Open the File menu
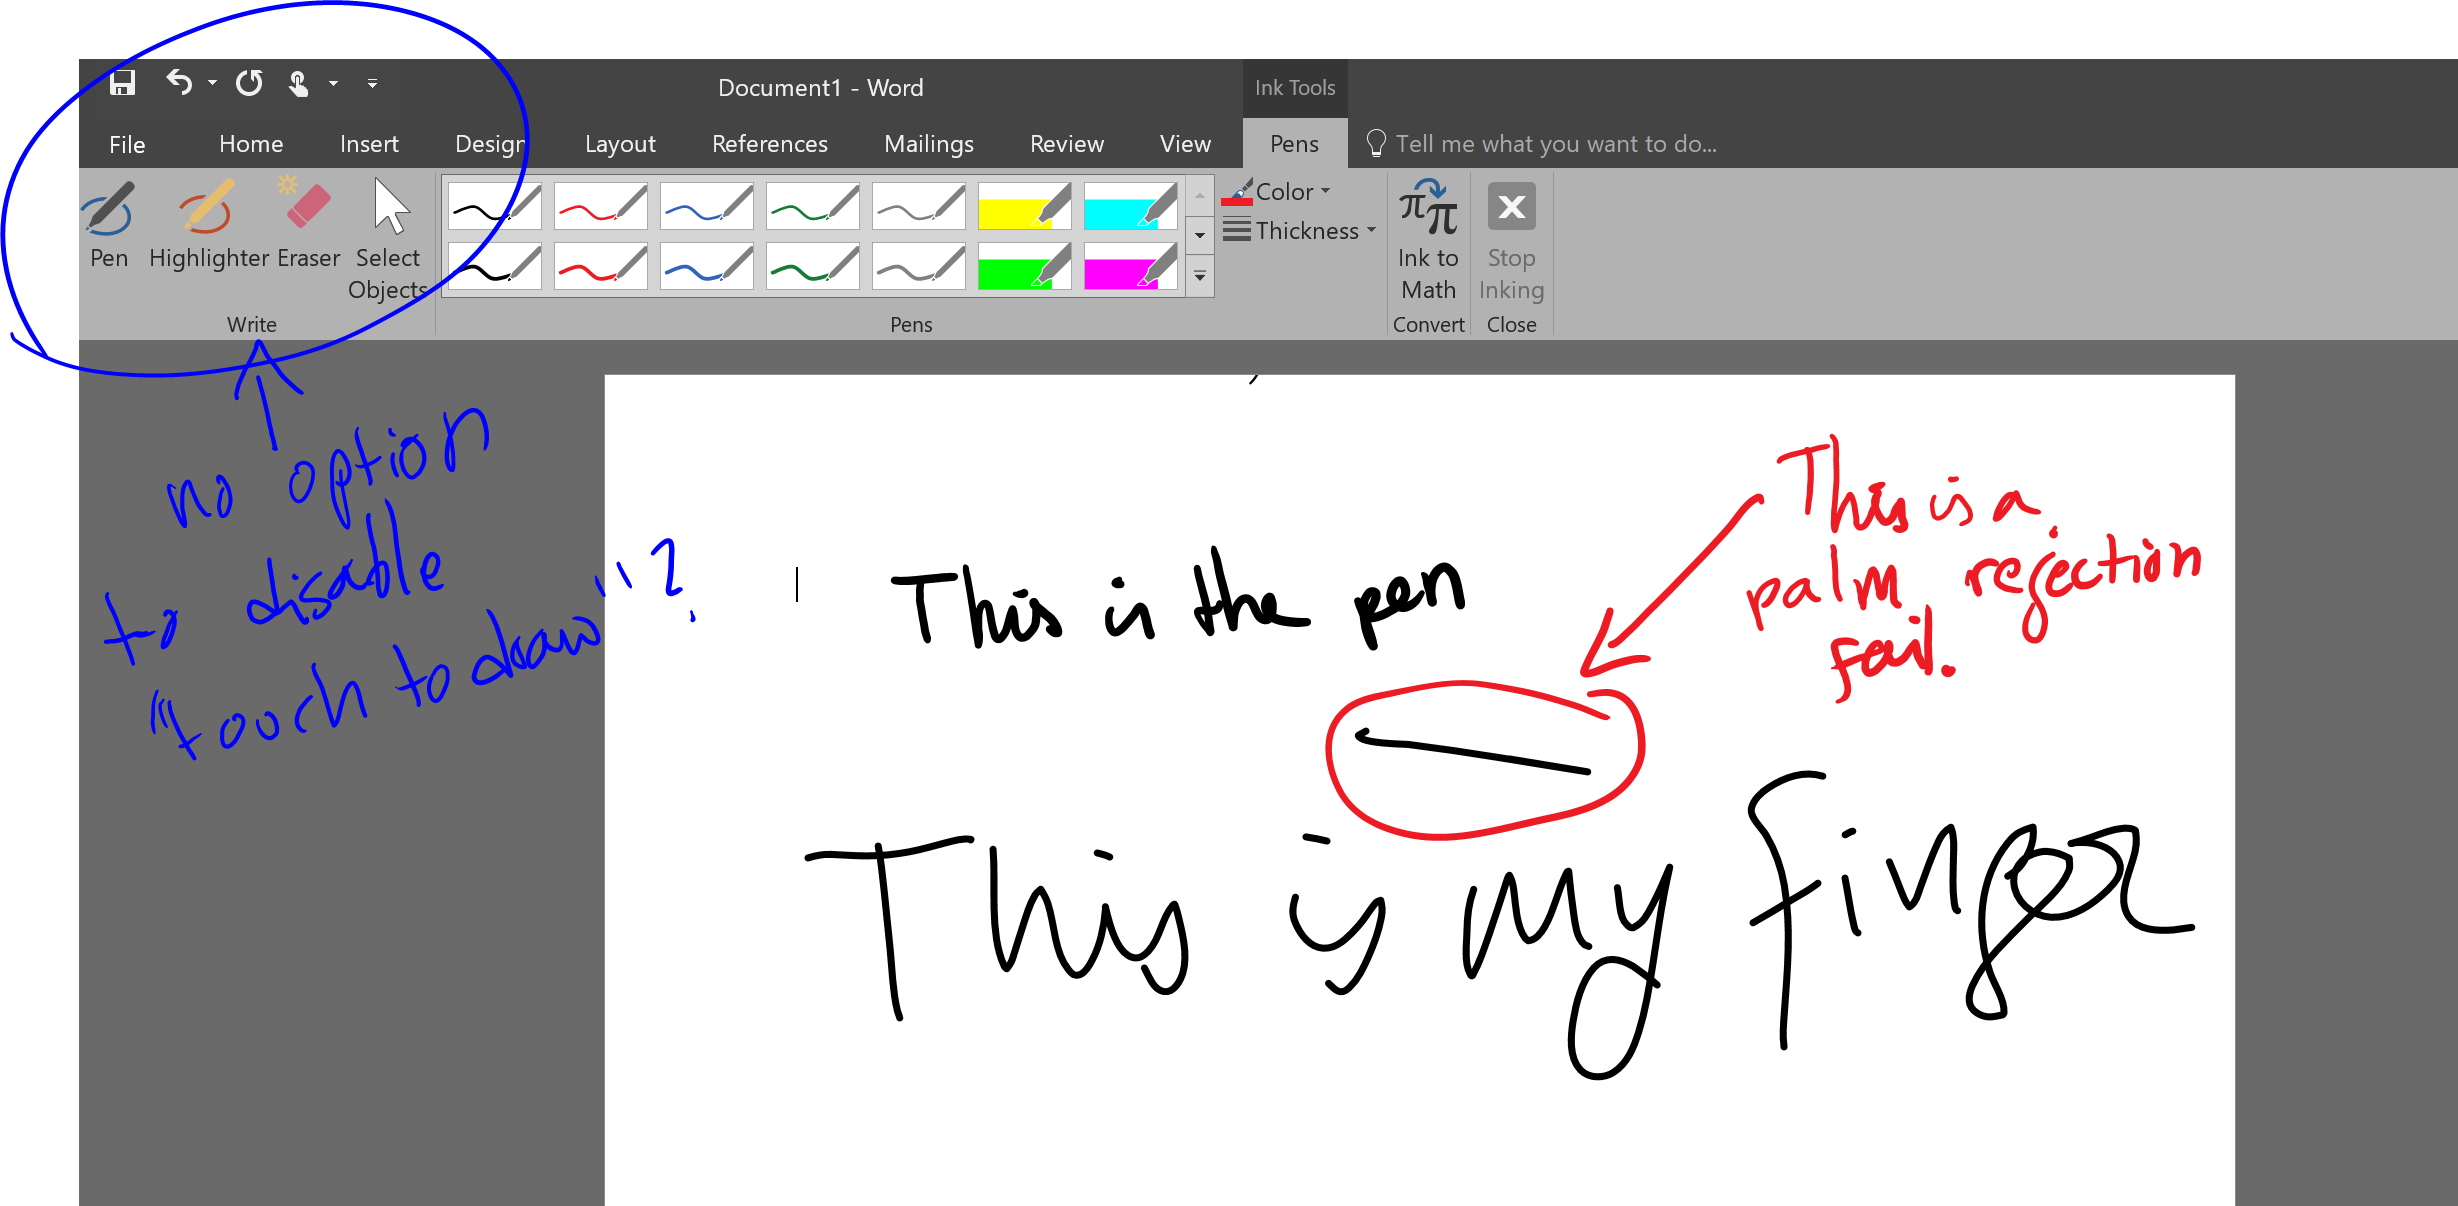 pyautogui.click(x=127, y=144)
